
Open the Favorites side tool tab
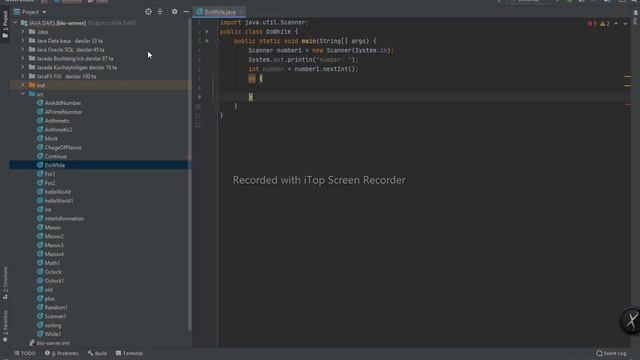5,326
